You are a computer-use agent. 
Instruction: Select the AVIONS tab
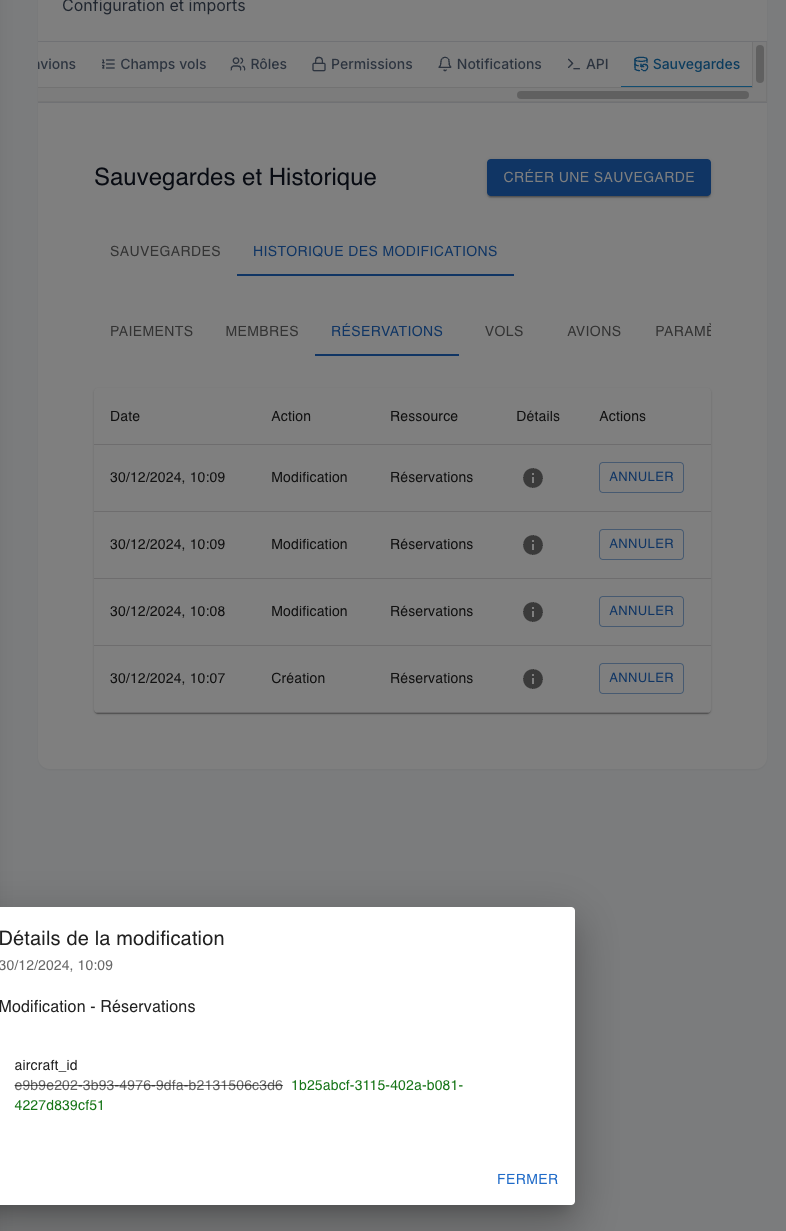pyautogui.click(x=594, y=331)
